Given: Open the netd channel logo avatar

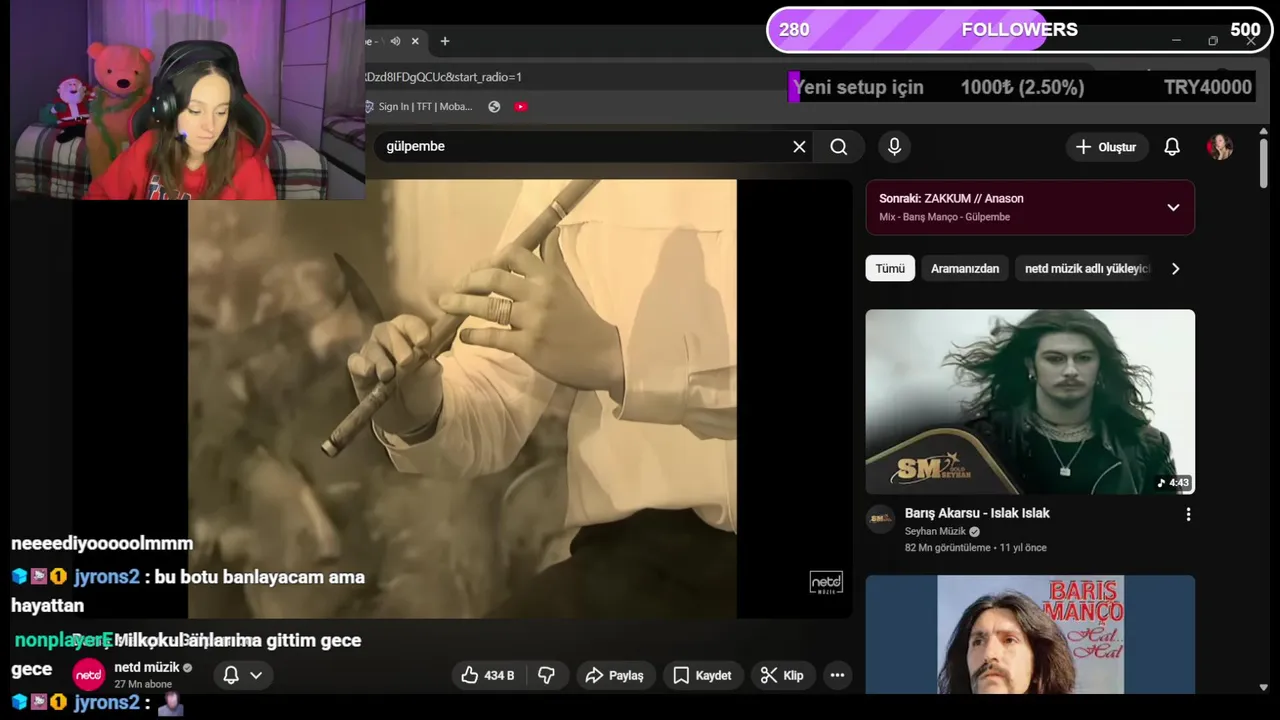Looking at the screenshot, I should tap(89, 675).
